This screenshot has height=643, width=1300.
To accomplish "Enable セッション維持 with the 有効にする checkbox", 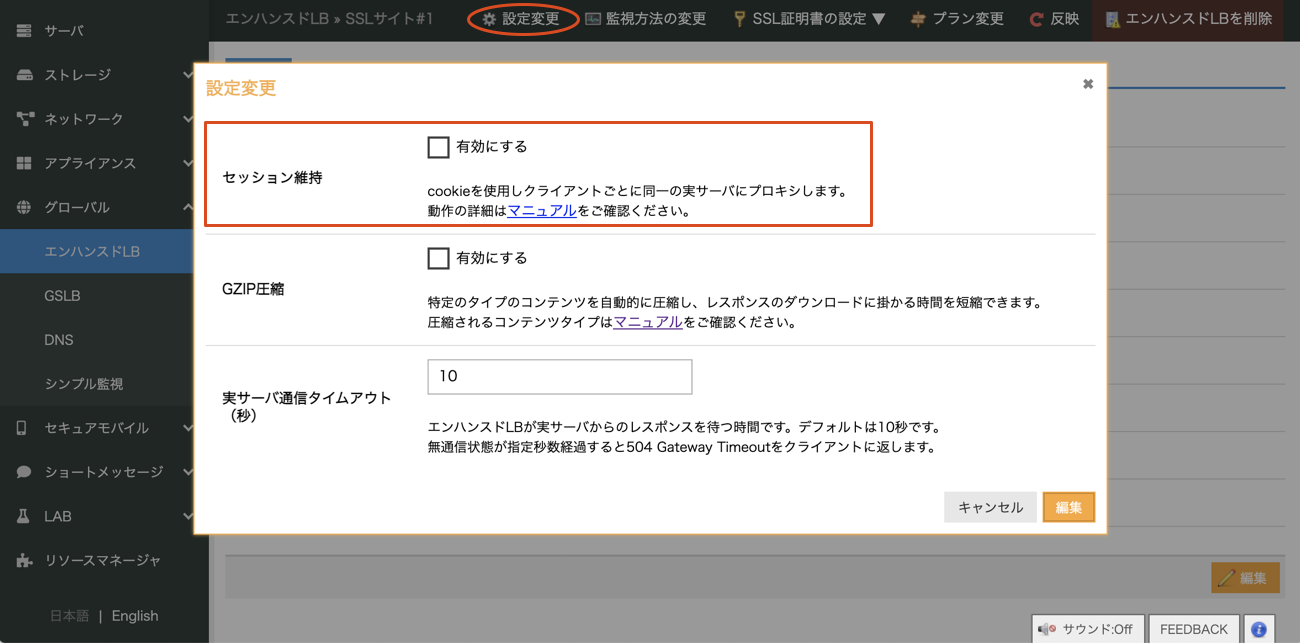I will (x=437, y=147).
